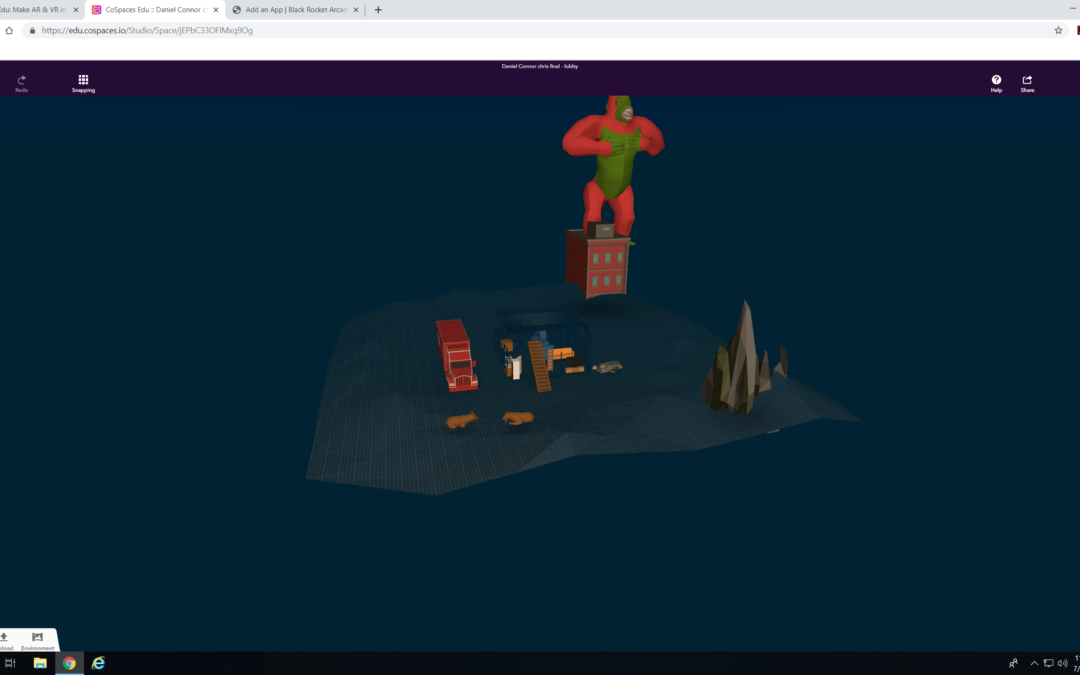Click the Redo button

tap(21, 83)
